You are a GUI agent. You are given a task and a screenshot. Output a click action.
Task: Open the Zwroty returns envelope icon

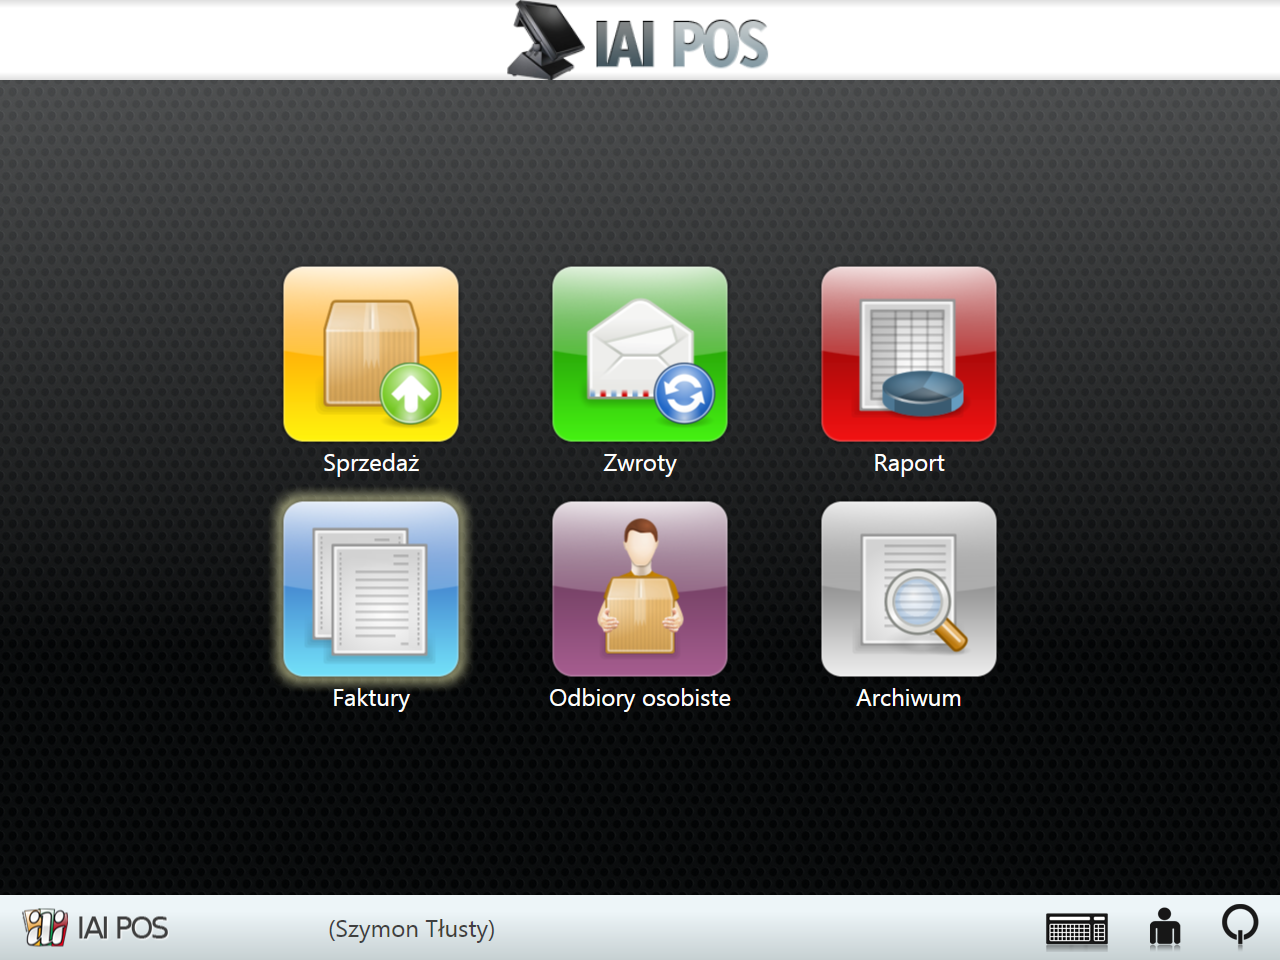(x=640, y=354)
